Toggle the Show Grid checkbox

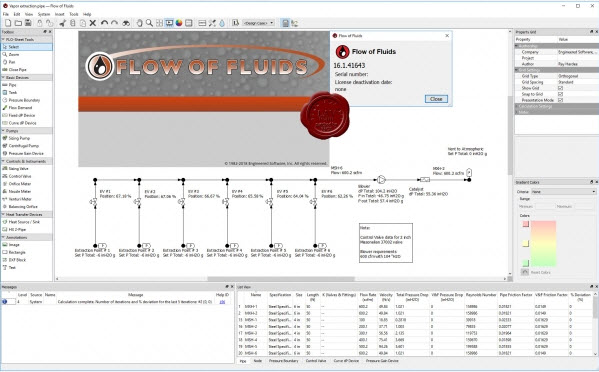coord(560,88)
